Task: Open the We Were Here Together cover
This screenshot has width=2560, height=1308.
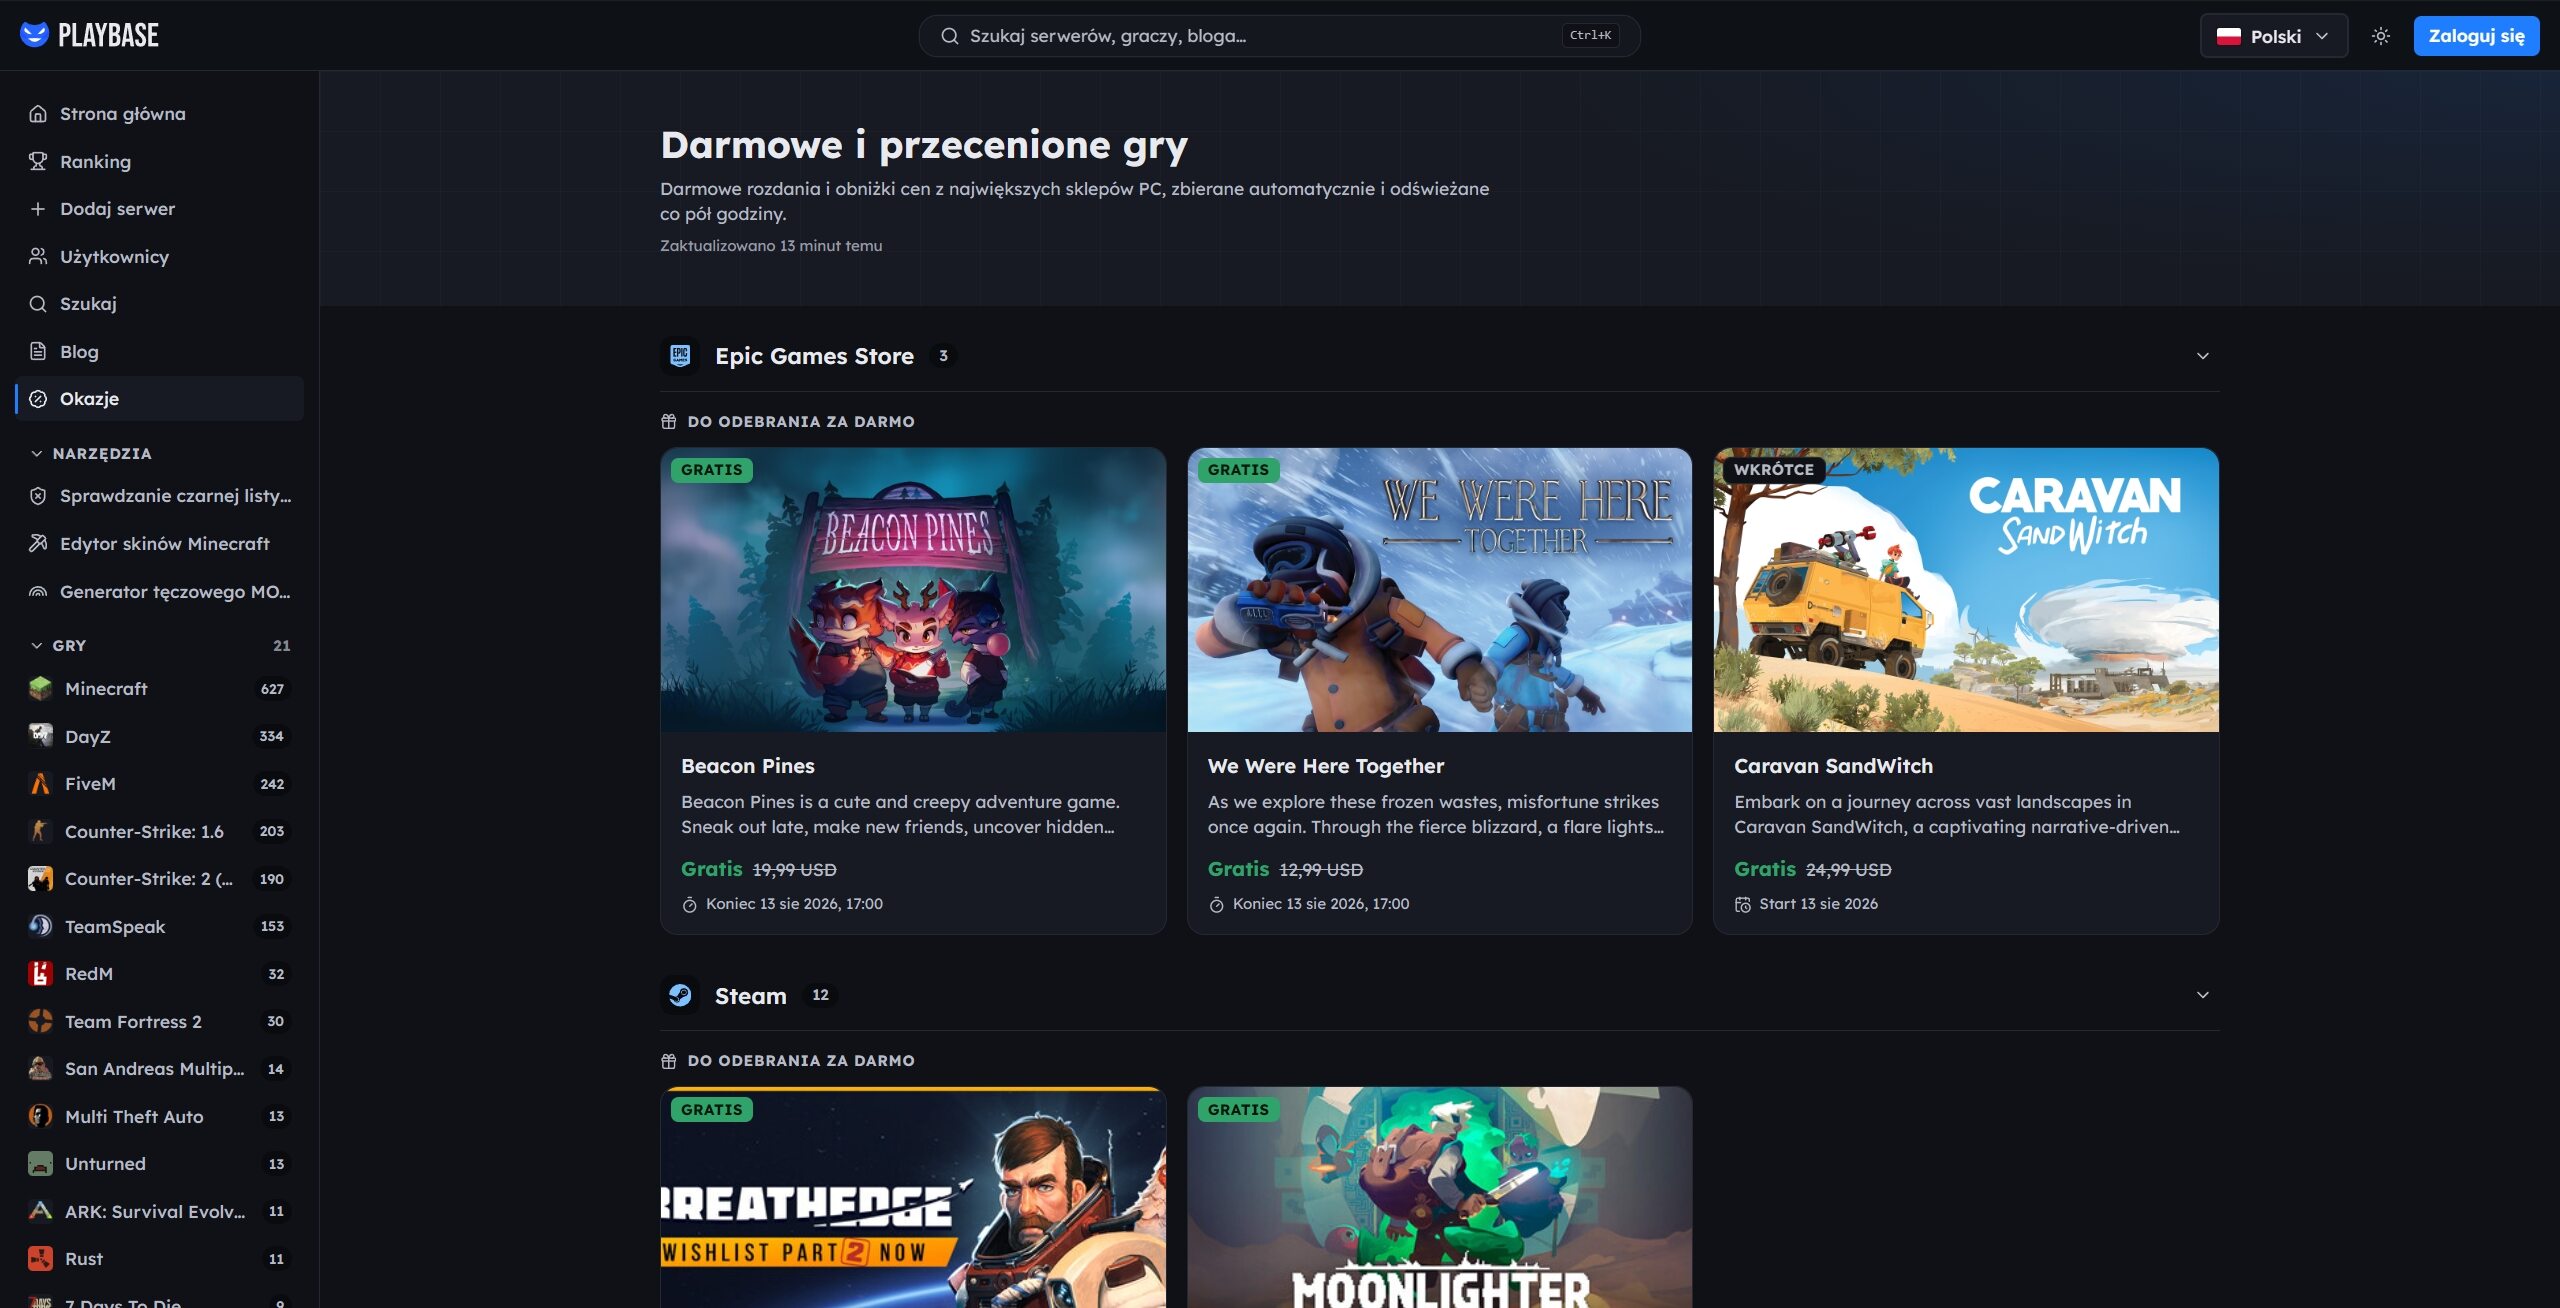Action: pos(1439,590)
